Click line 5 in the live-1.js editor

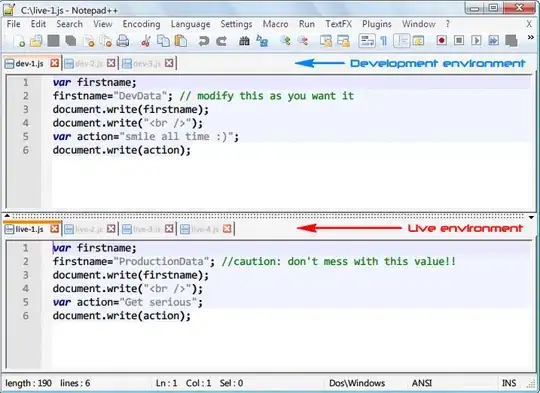291,302
